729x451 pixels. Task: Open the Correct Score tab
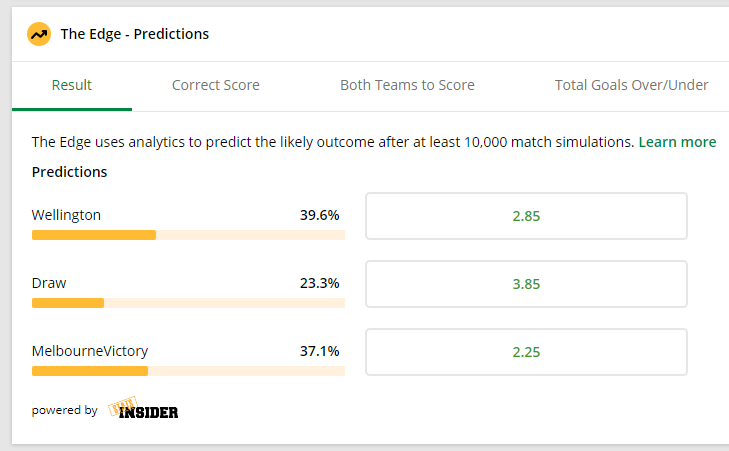point(216,85)
